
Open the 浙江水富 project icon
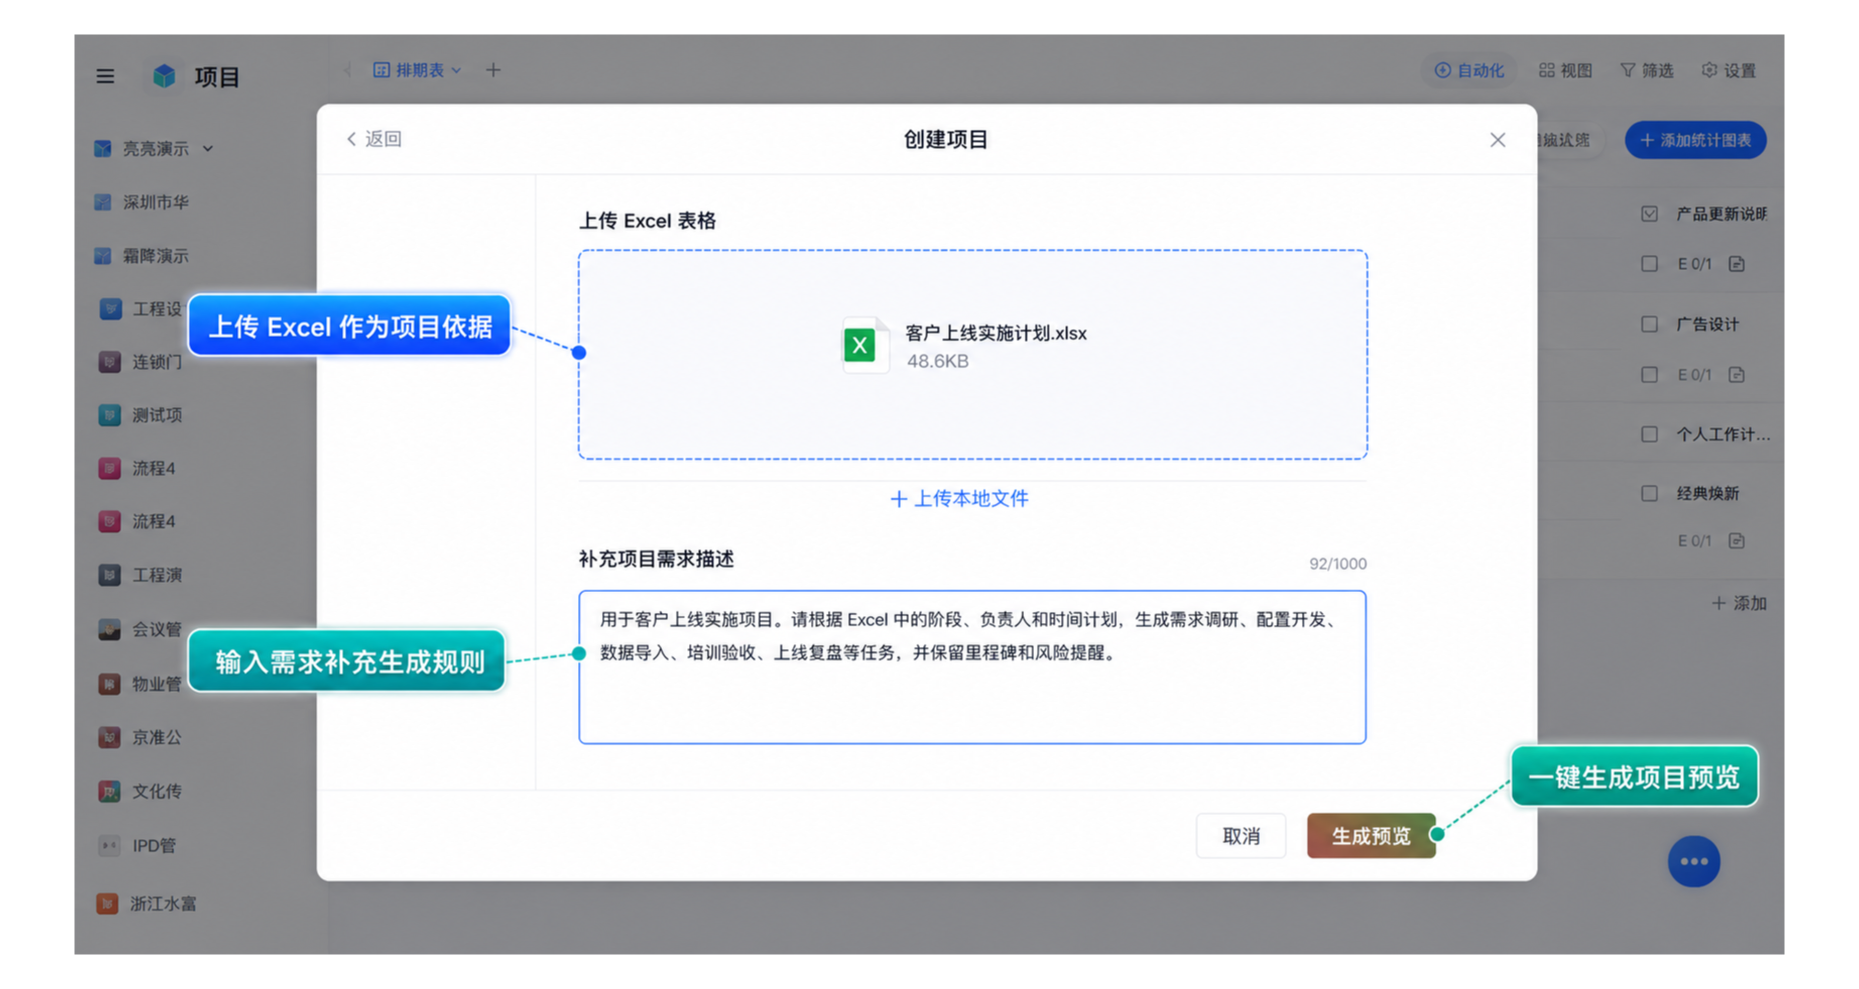(107, 903)
